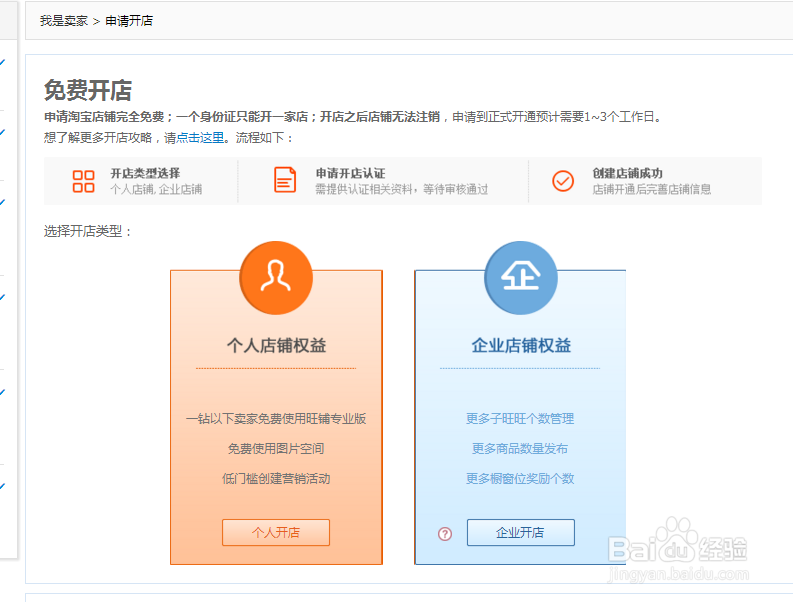This screenshot has width=793, height=602.
Task: Click the 企业开店 button
Action: click(x=520, y=532)
